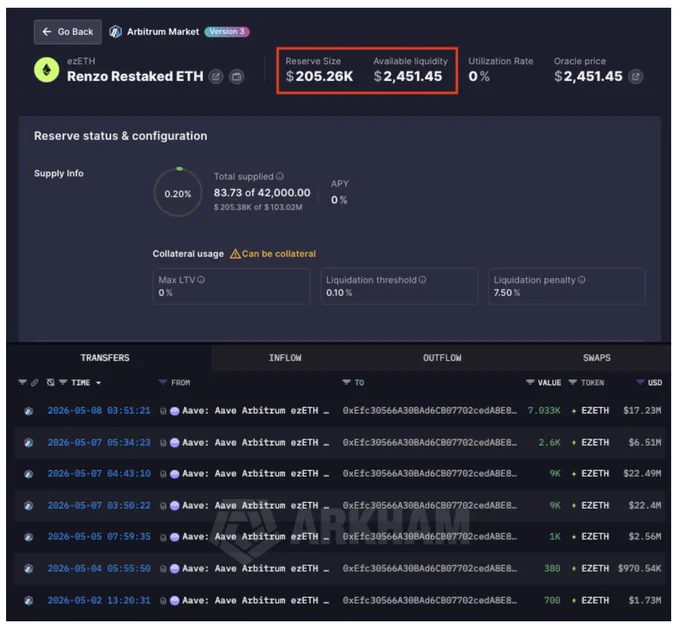Click the 0.20% supply progress ring
The image size is (680, 629).
178,193
